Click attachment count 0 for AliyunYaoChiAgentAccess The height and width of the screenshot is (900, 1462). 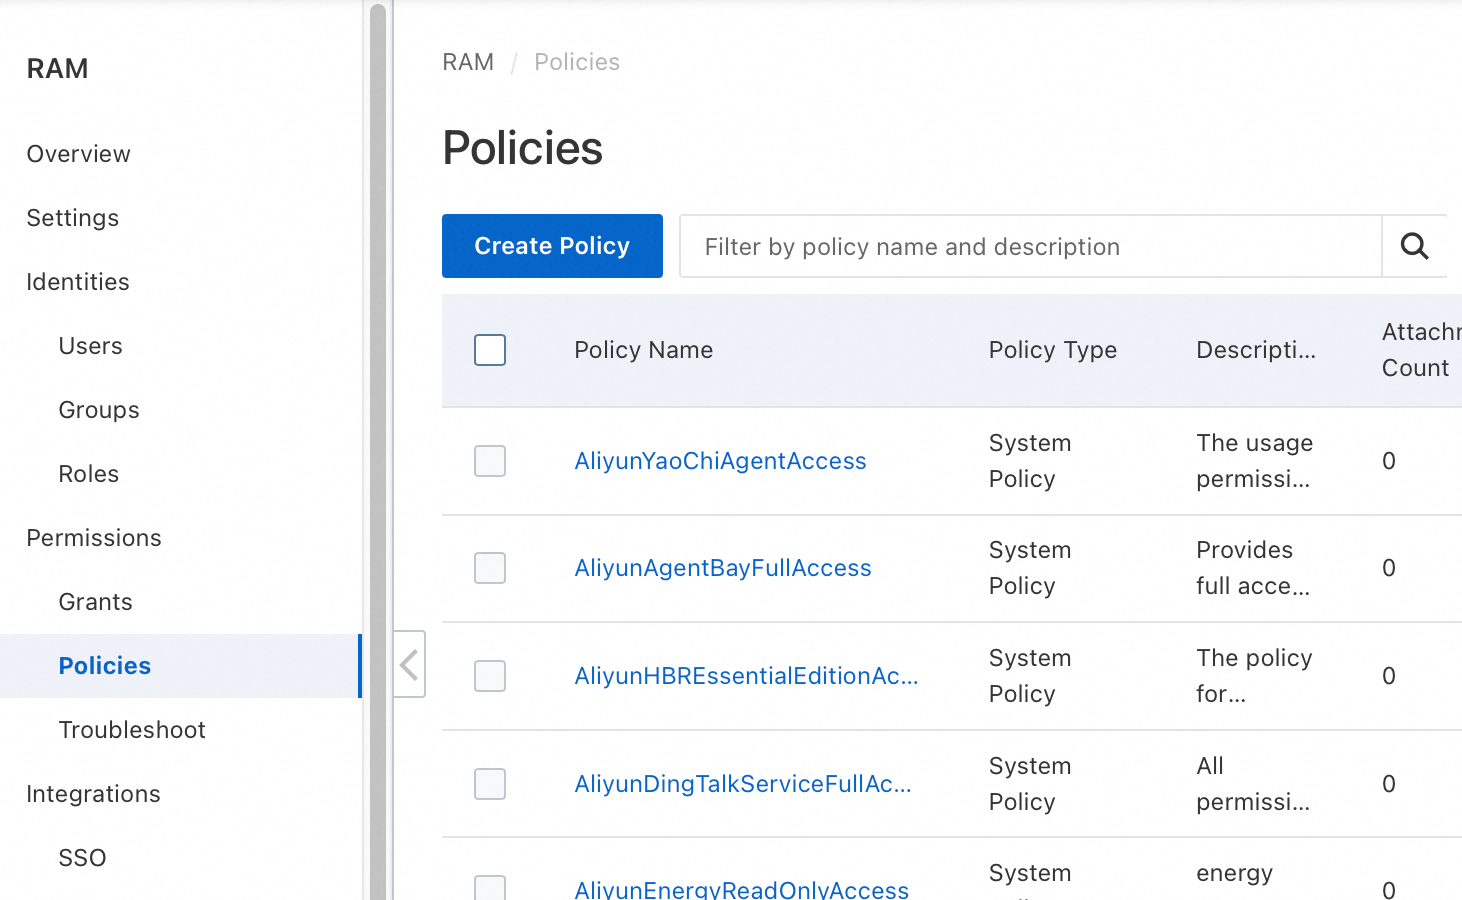point(1389,461)
